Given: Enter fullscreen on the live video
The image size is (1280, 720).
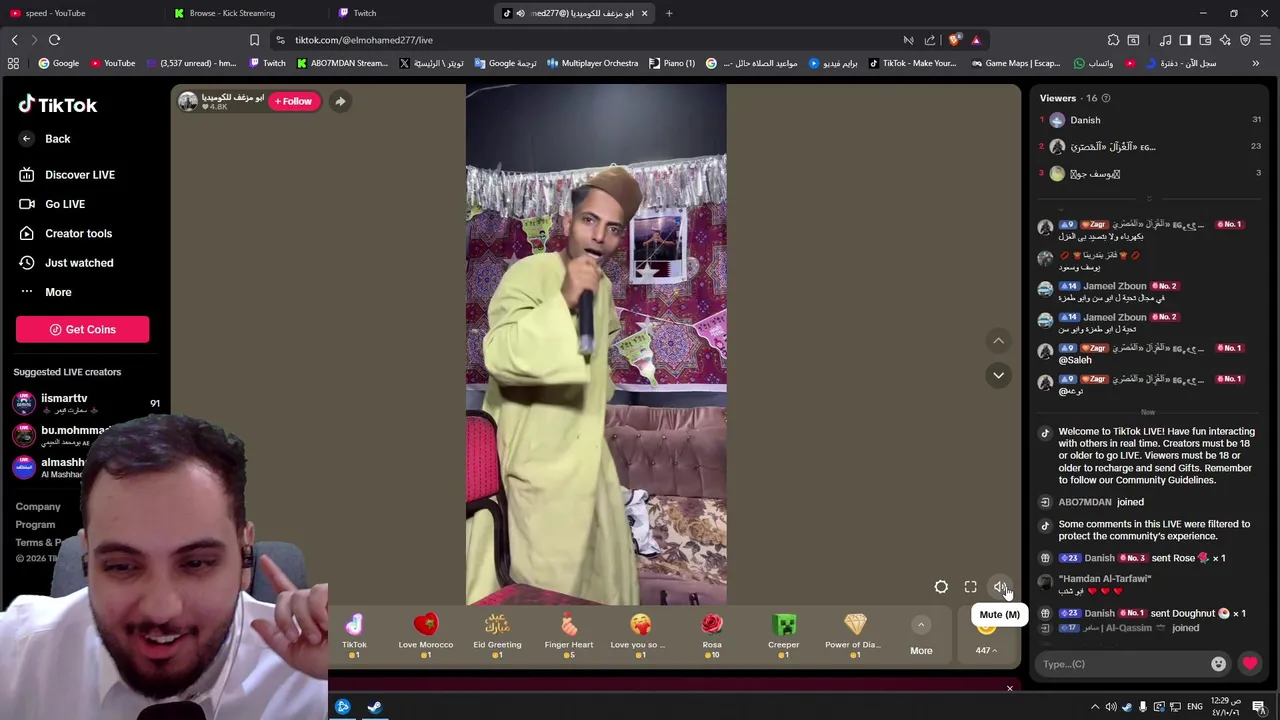Looking at the screenshot, I should pyautogui.click(x=970, y=588).
